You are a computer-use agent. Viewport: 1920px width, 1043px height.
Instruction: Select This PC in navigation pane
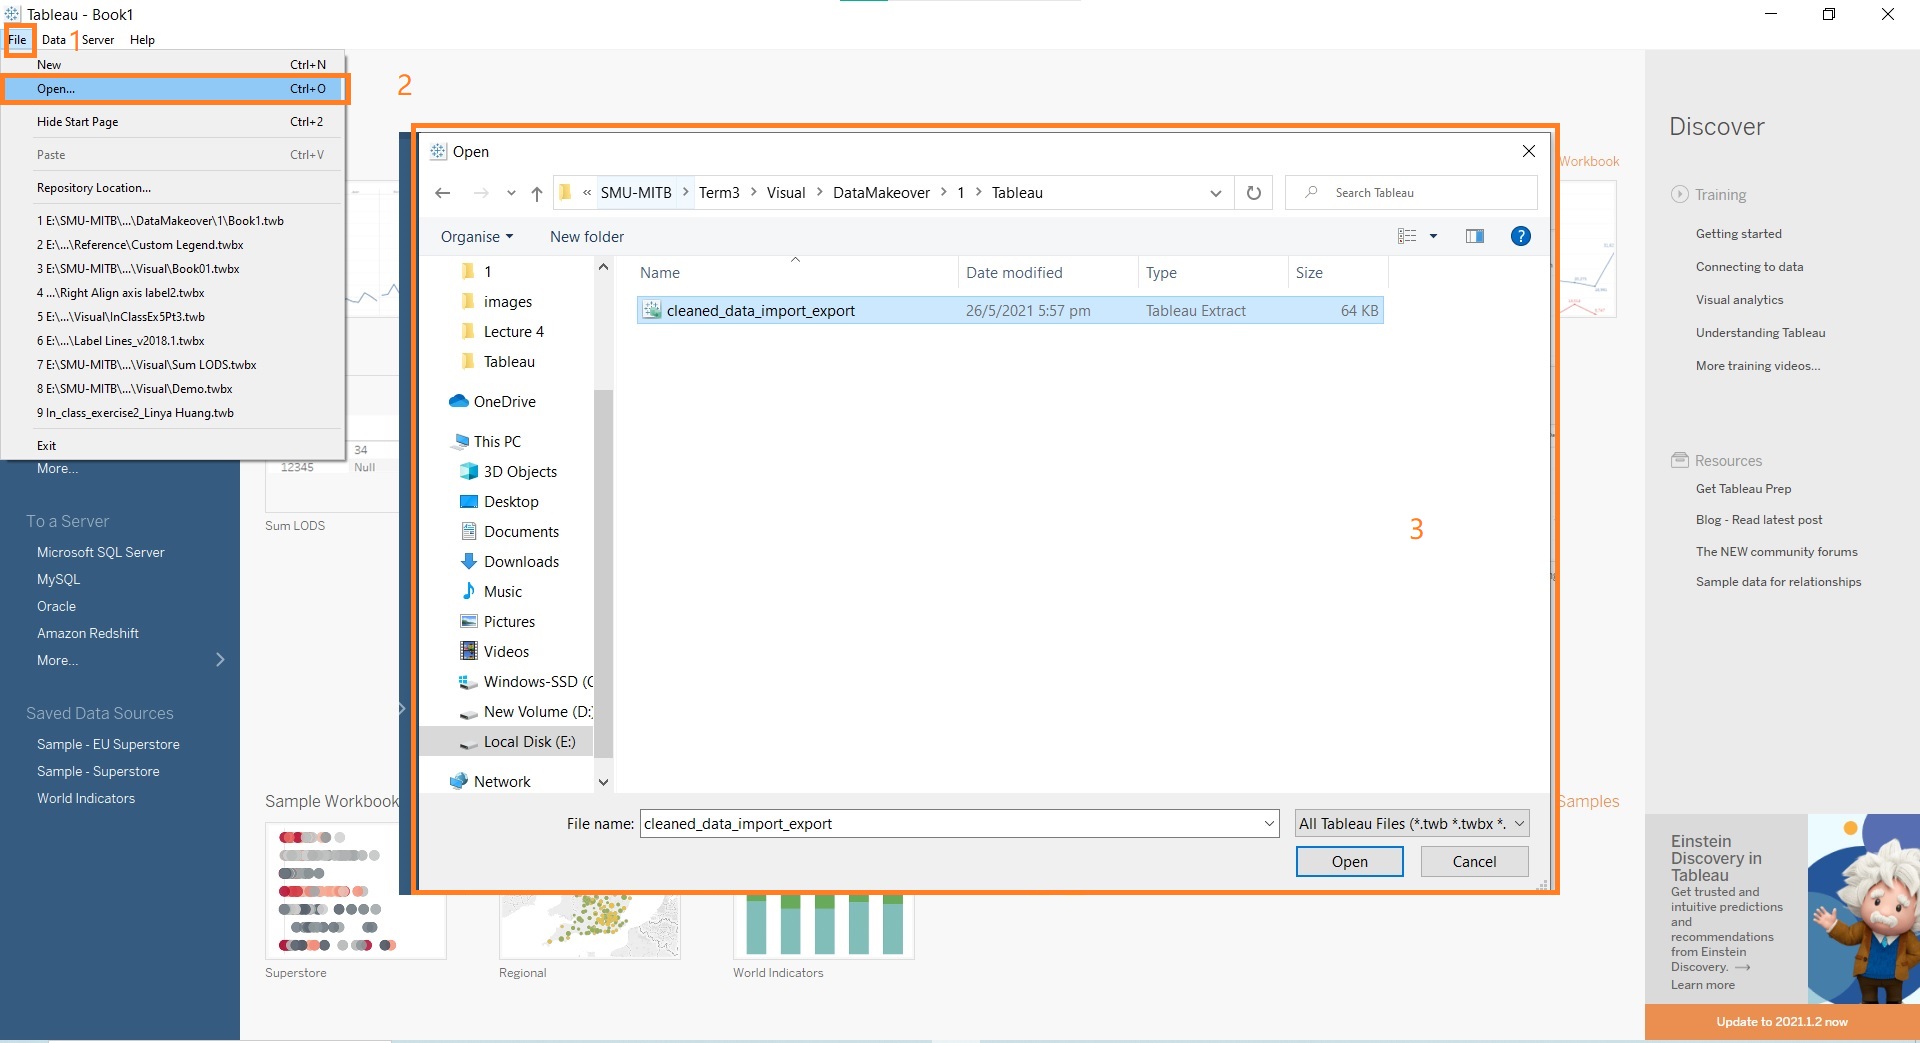tap(497, 441)
